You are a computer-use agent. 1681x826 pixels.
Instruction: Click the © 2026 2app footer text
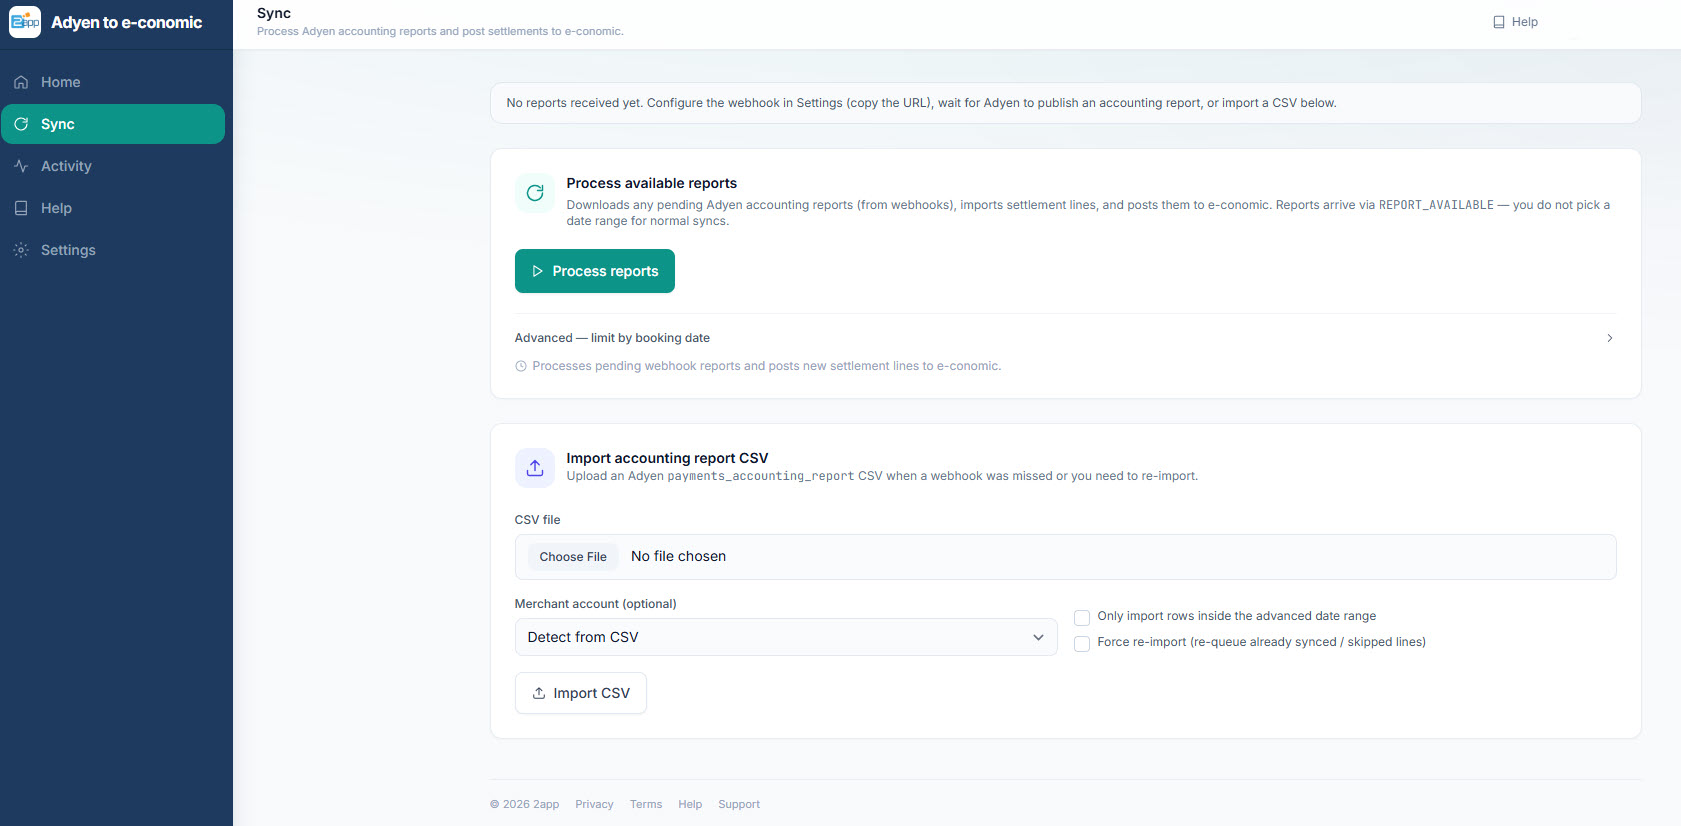coord(525,804)
